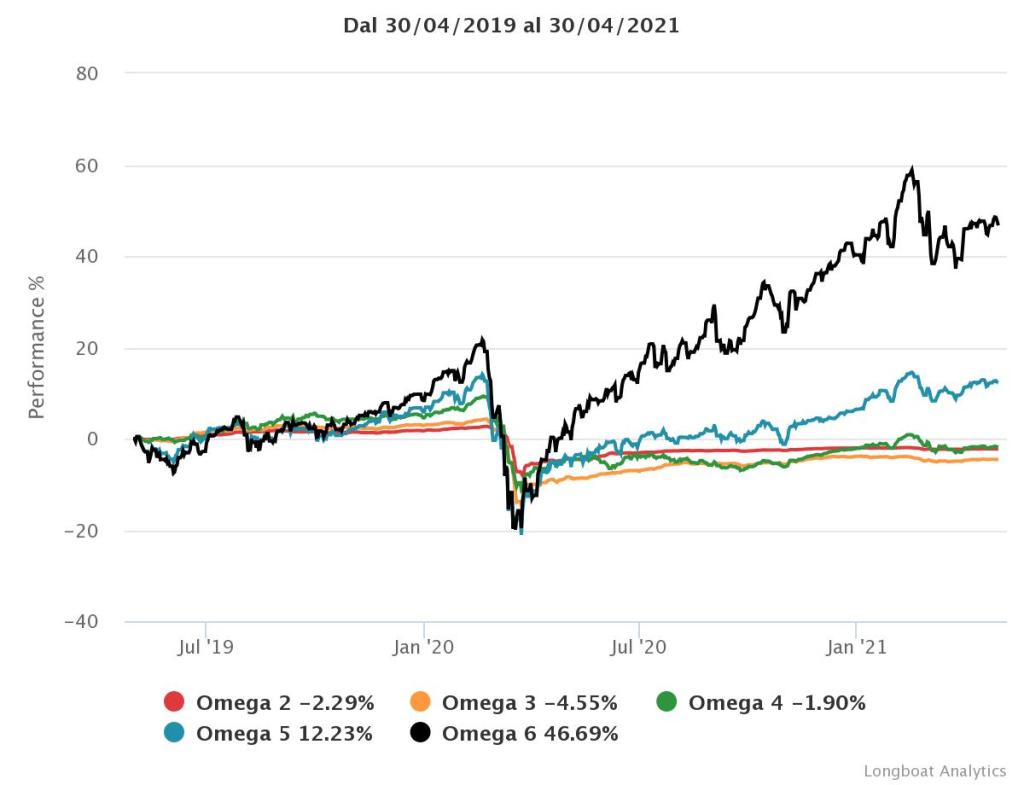
Task: Click the orange Omega 3 legend marker
Action: (422, 703)
